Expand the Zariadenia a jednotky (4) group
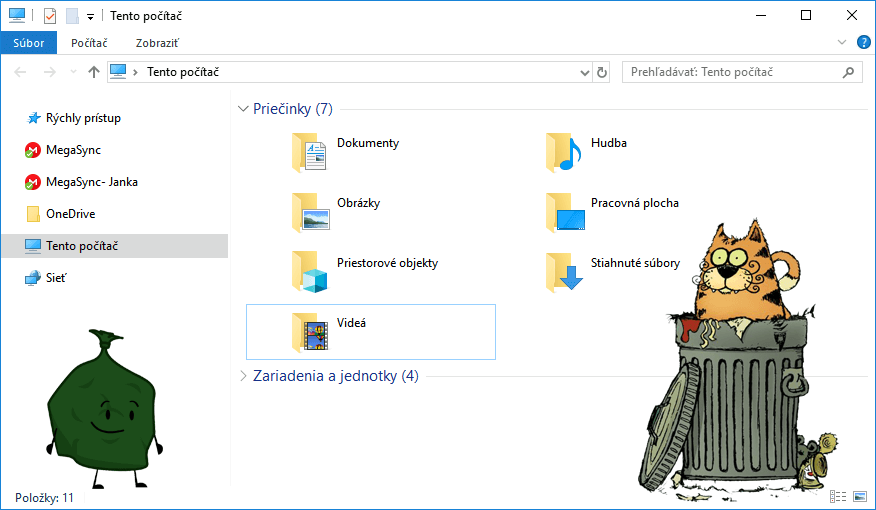Screen dimensions: 876x510 [243, 376]
